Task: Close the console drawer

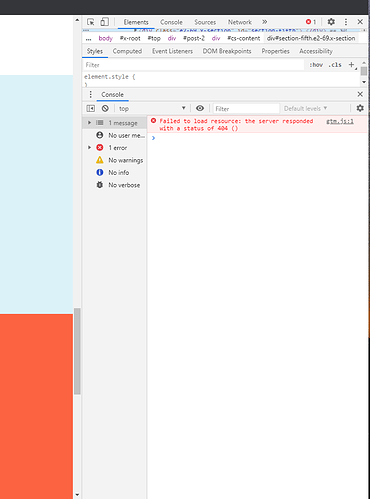Action: click(x=360, y=94)
